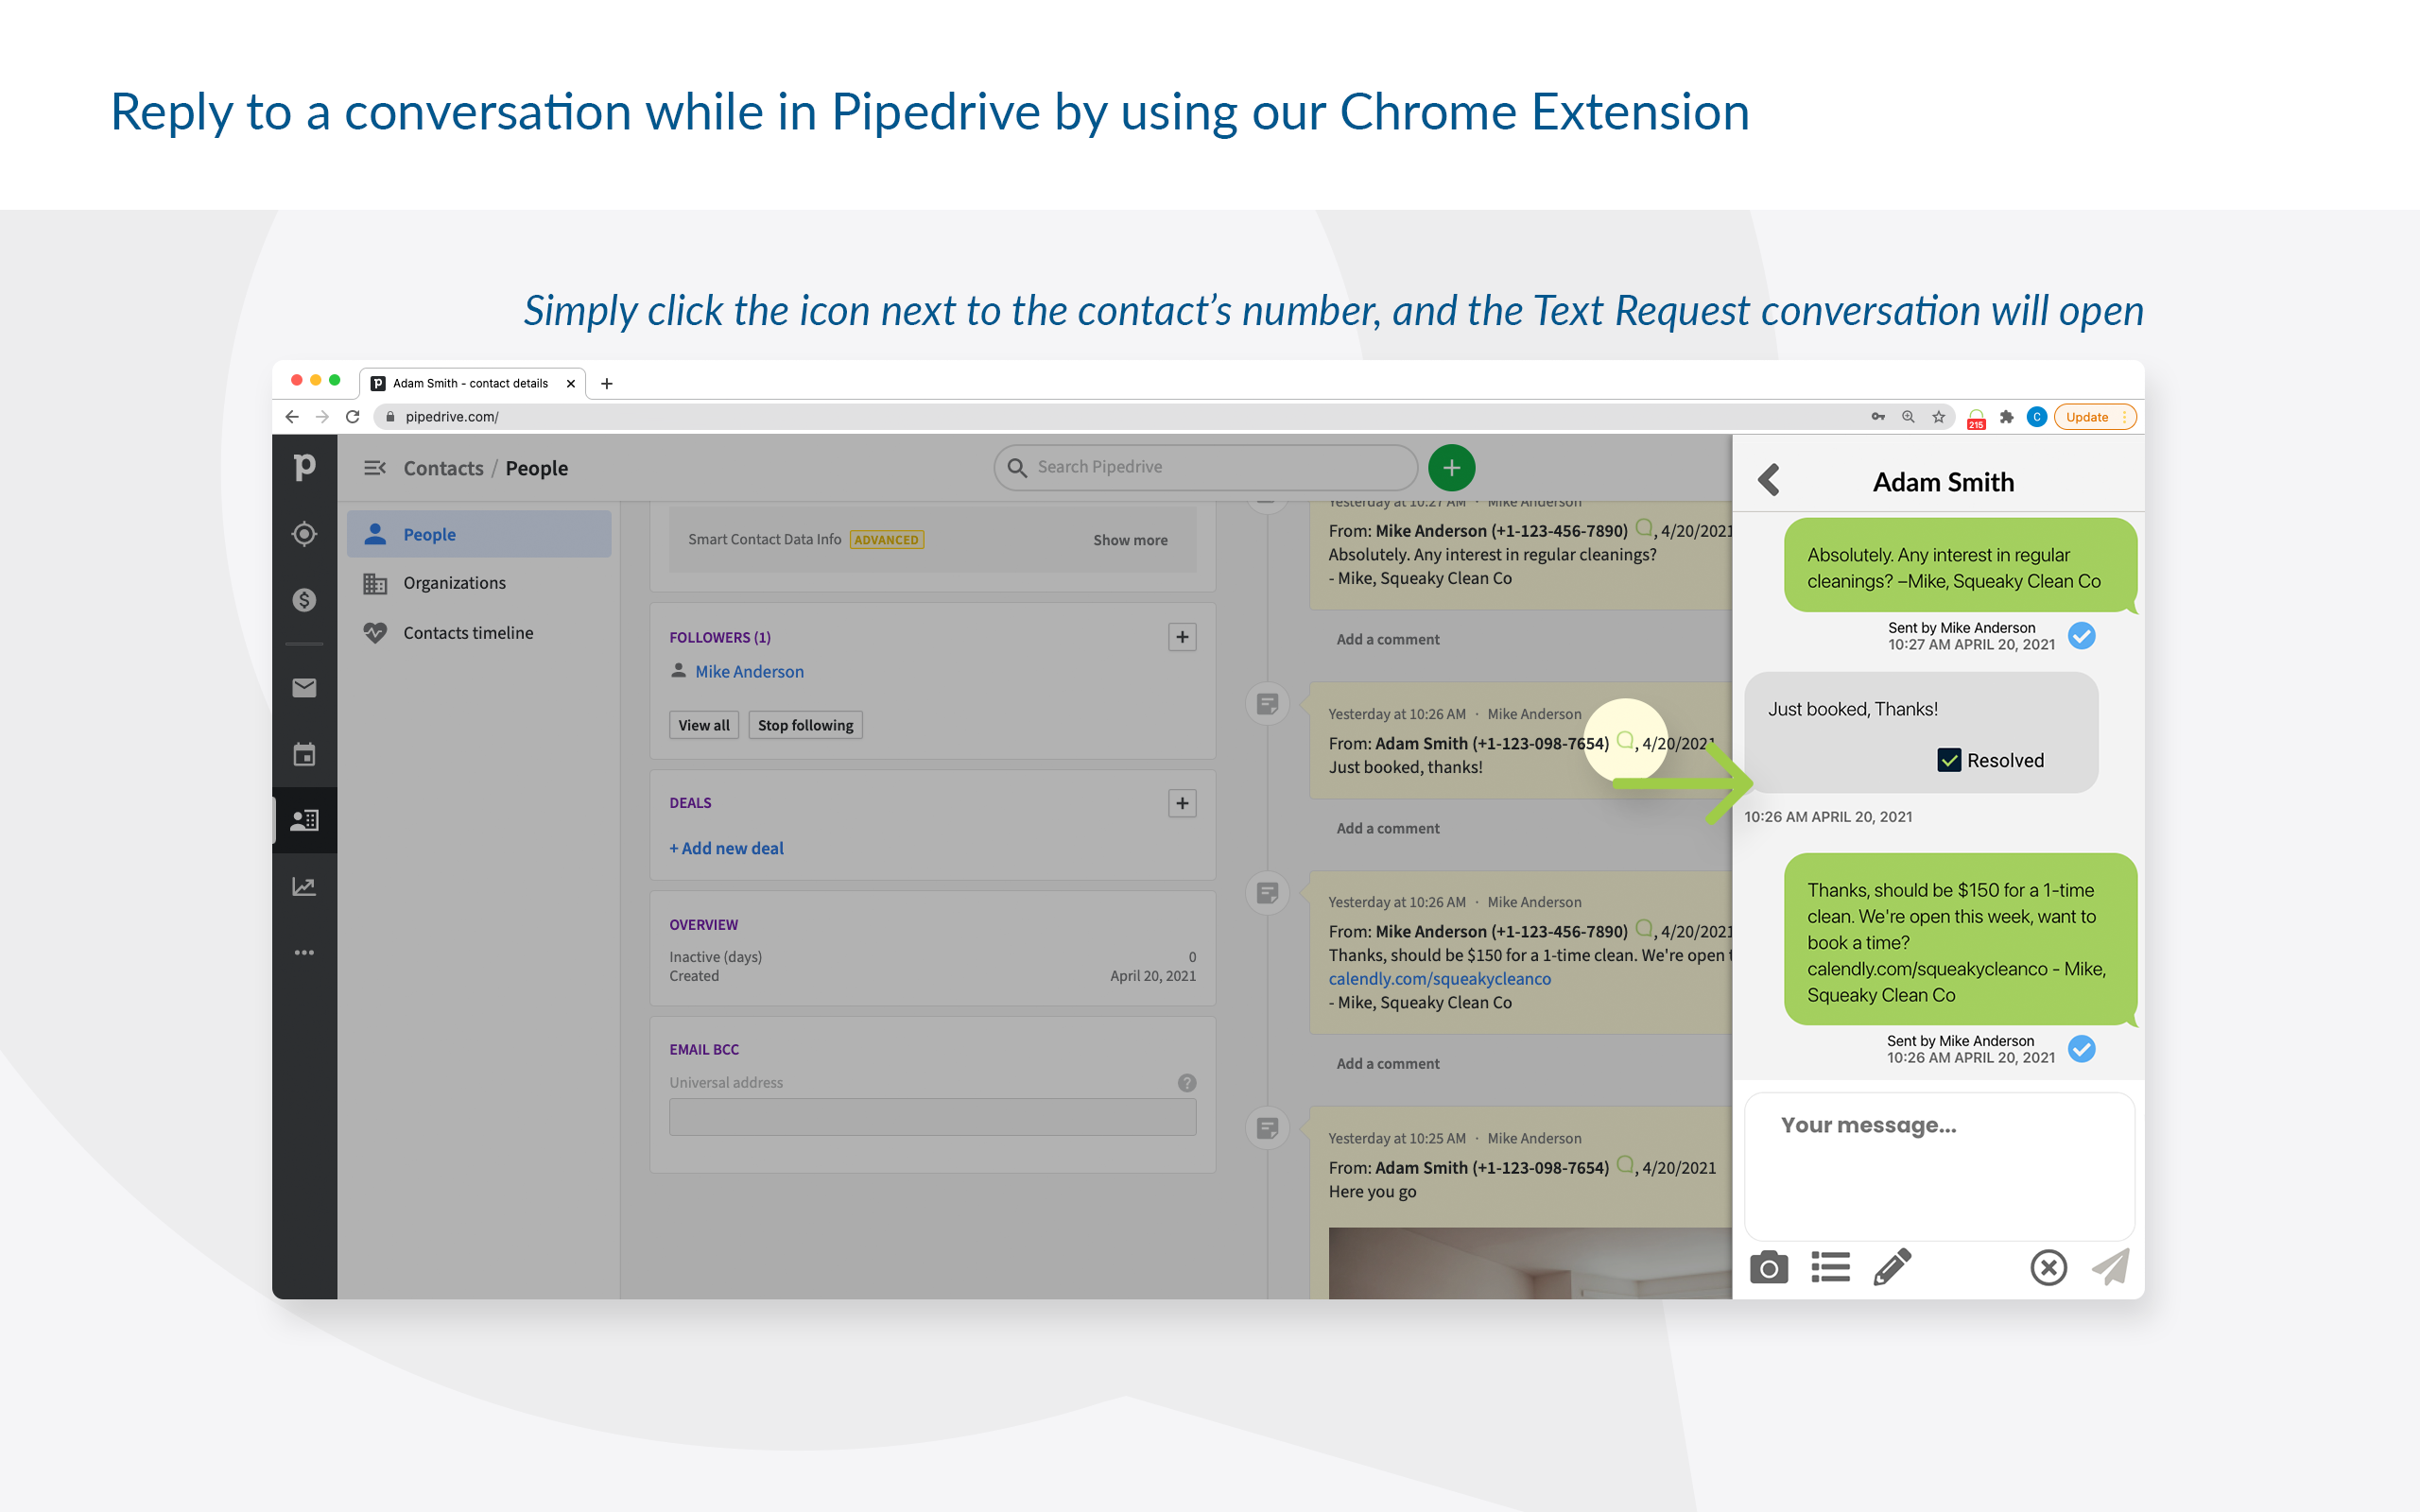
Task: Toggle the Resolved checkbox
Action: point(1949,761)
